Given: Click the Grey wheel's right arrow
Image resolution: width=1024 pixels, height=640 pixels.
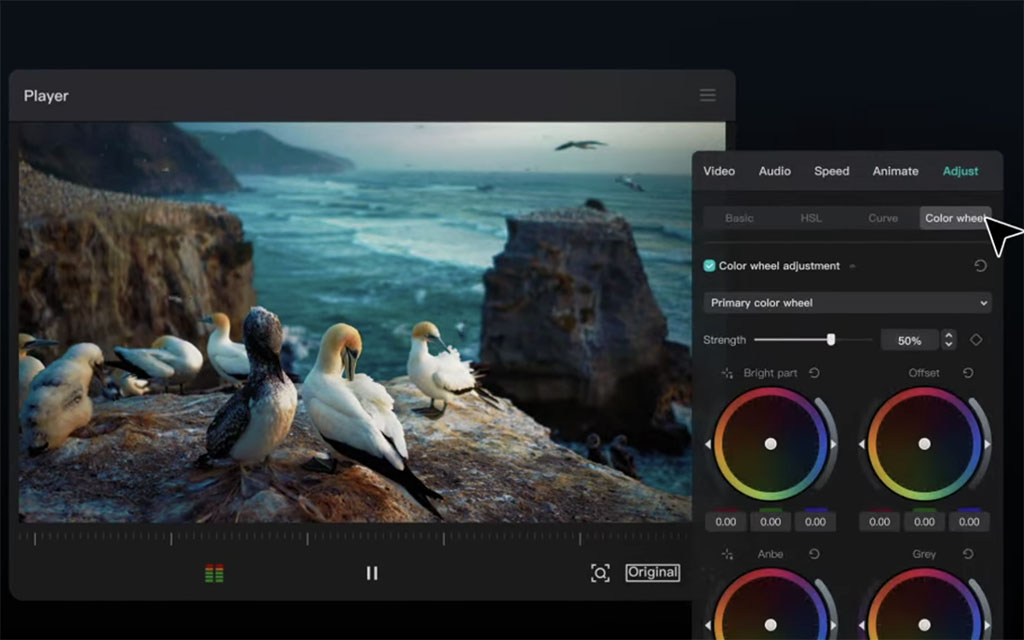Looking at the screenshot, I should [987, 625].
